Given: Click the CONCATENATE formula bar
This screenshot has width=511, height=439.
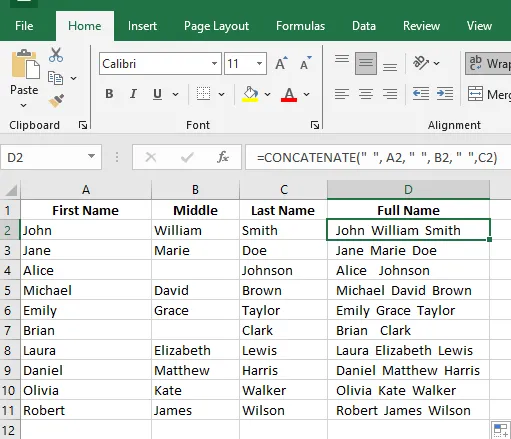Looking at the screenshot, I should click(x=378, y=157).
